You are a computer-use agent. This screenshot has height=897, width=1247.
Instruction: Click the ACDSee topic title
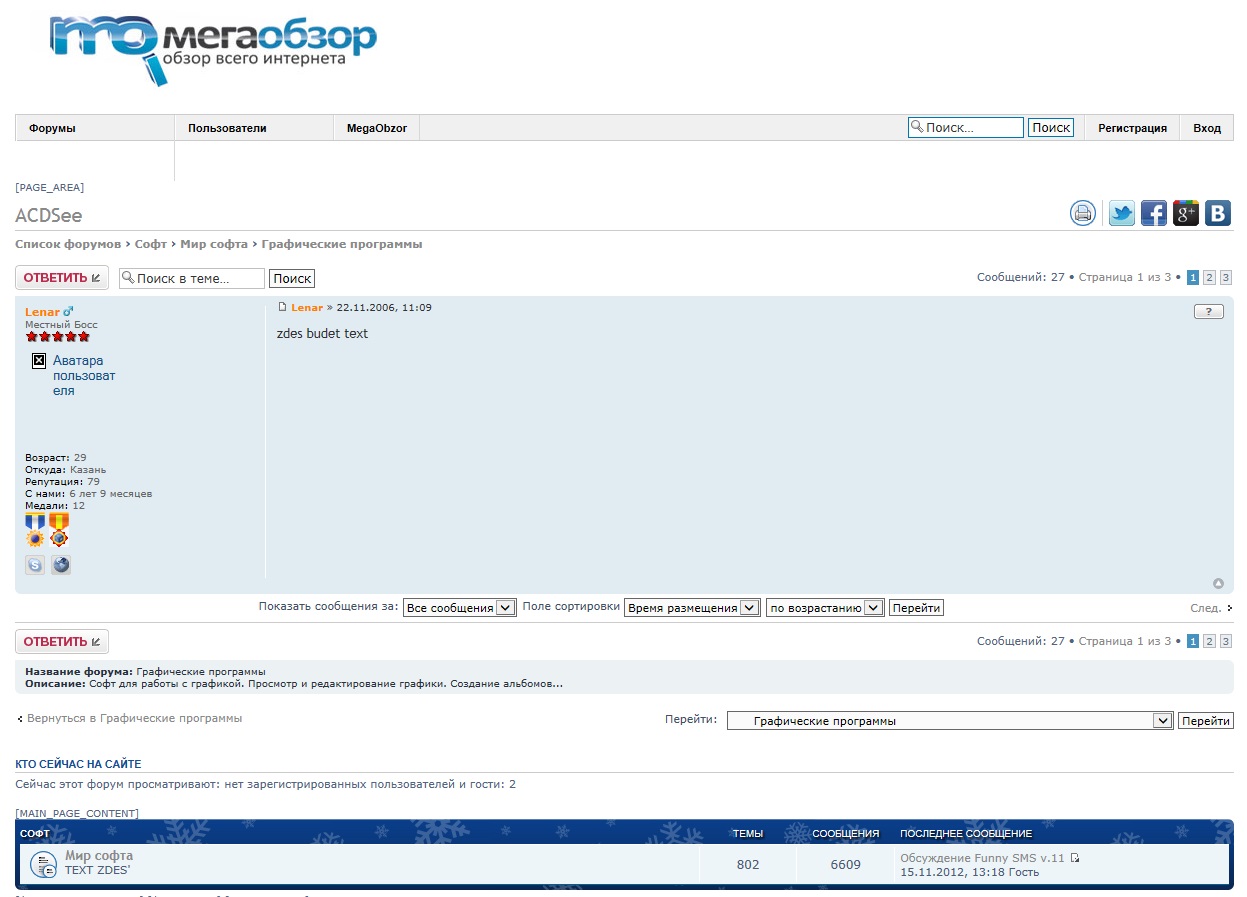[x=49, y=216]
